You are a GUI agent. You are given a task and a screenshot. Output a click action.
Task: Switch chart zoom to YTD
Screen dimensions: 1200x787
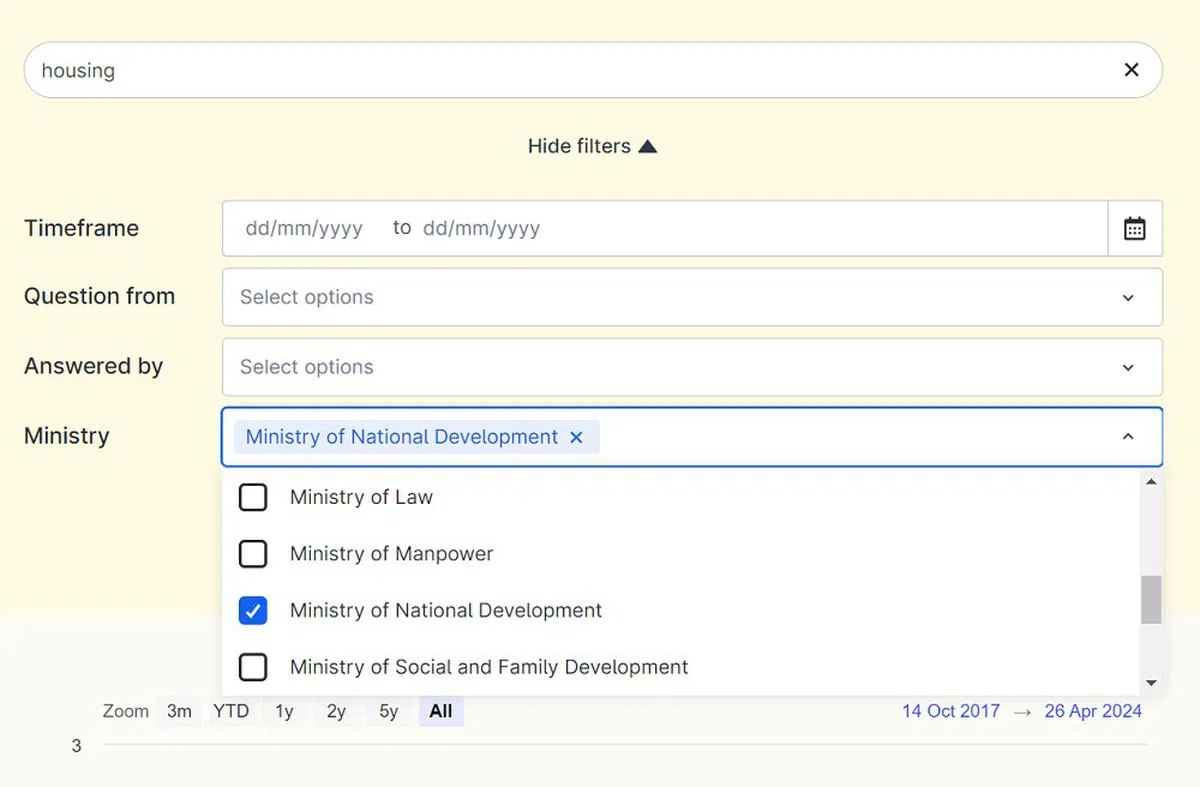[231, 711]
